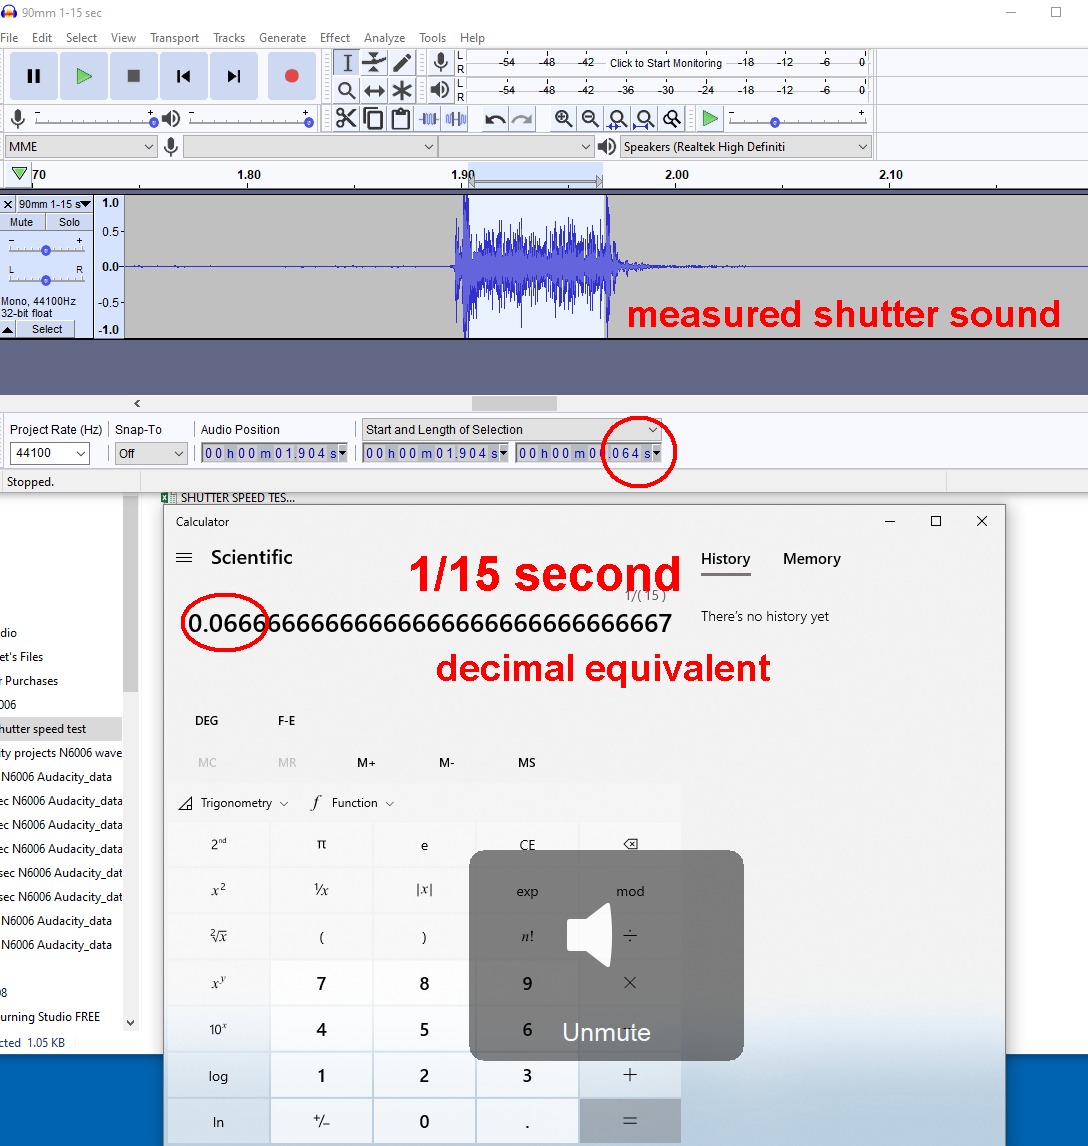Click the track Select button

[x=47, y=330]
